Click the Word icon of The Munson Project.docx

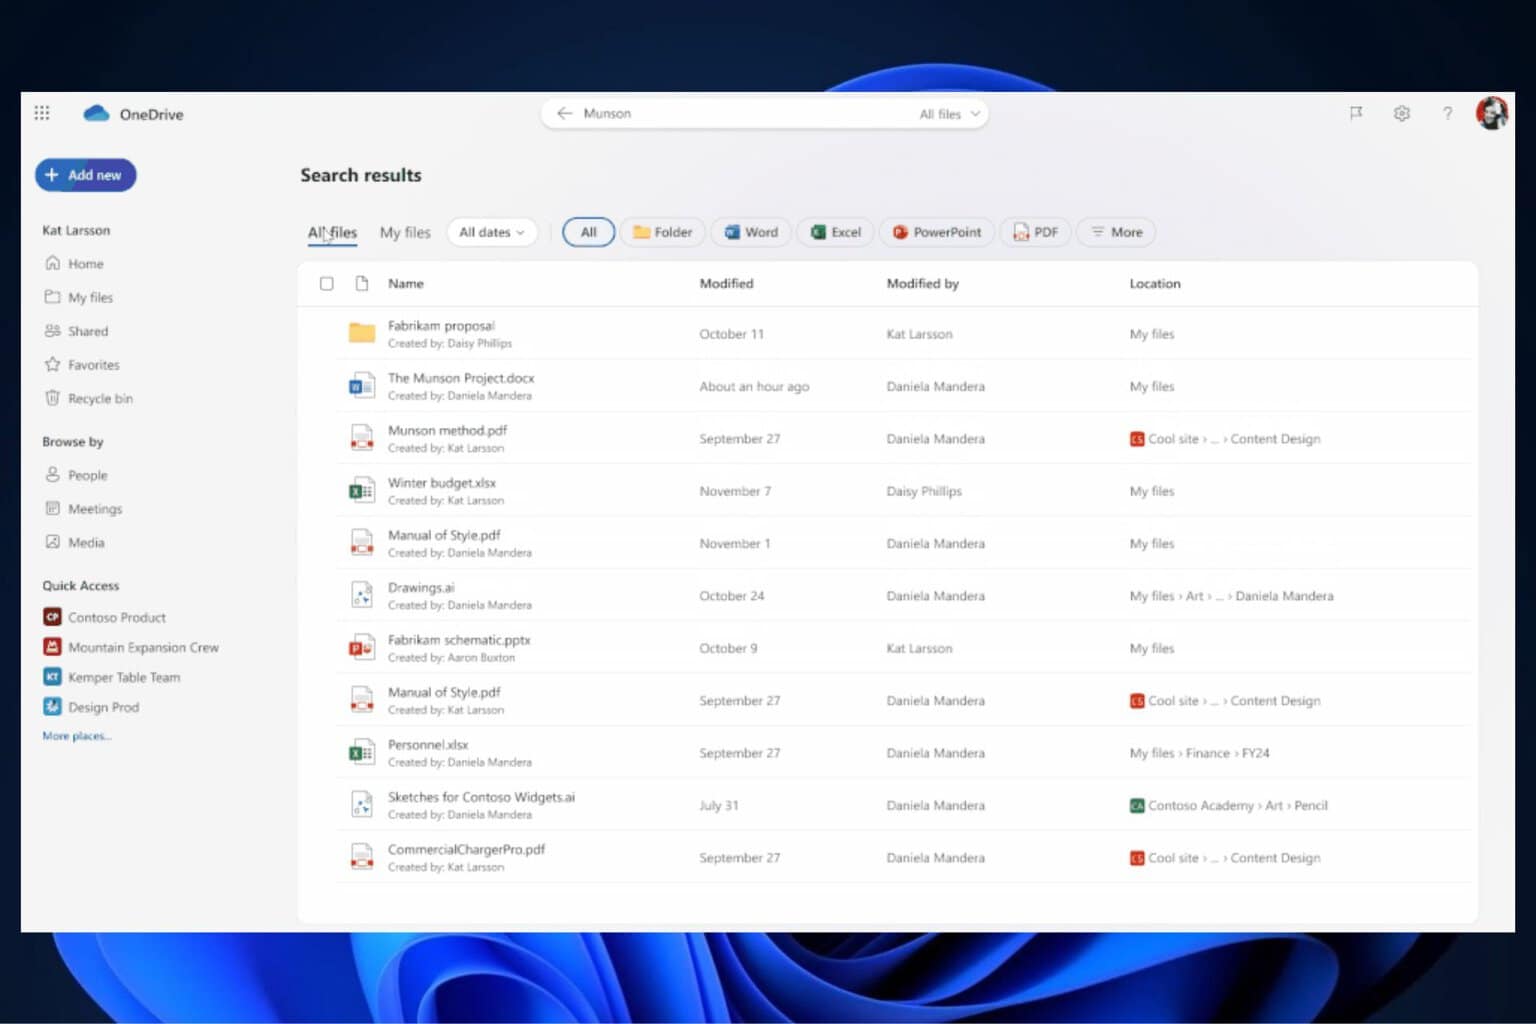pos(361,386)
